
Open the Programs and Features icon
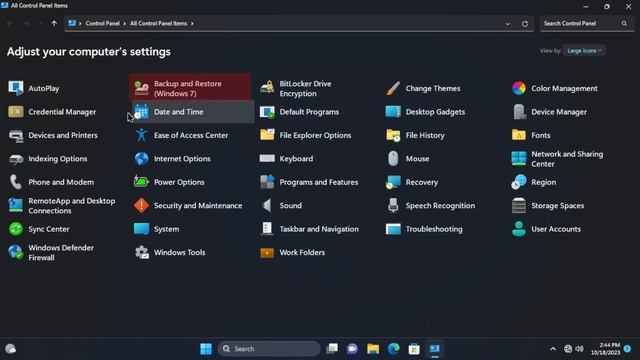267,182
